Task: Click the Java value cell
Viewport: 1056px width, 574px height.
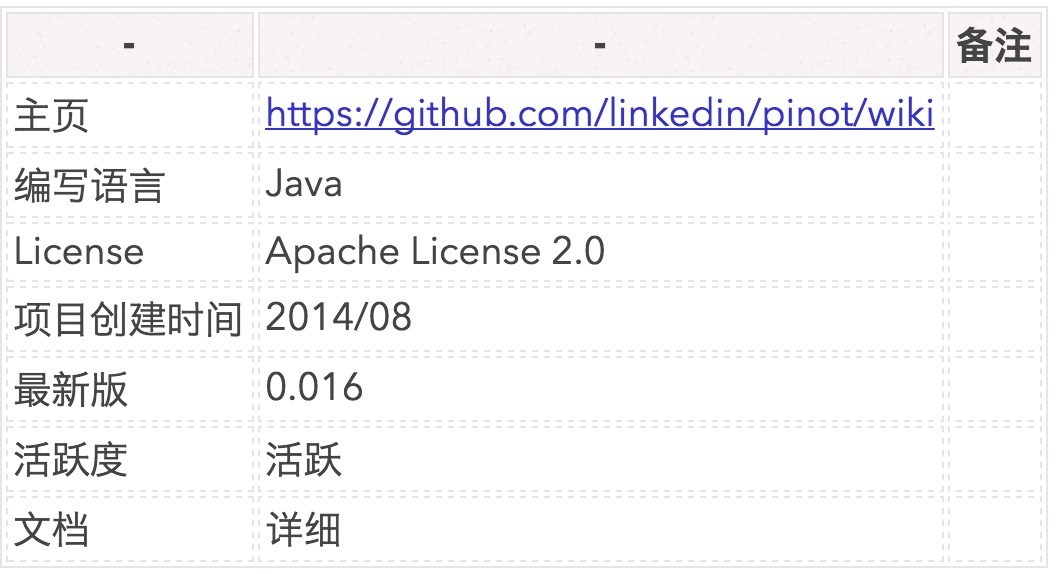Action: pyautogui.click(x=304, y=184)
